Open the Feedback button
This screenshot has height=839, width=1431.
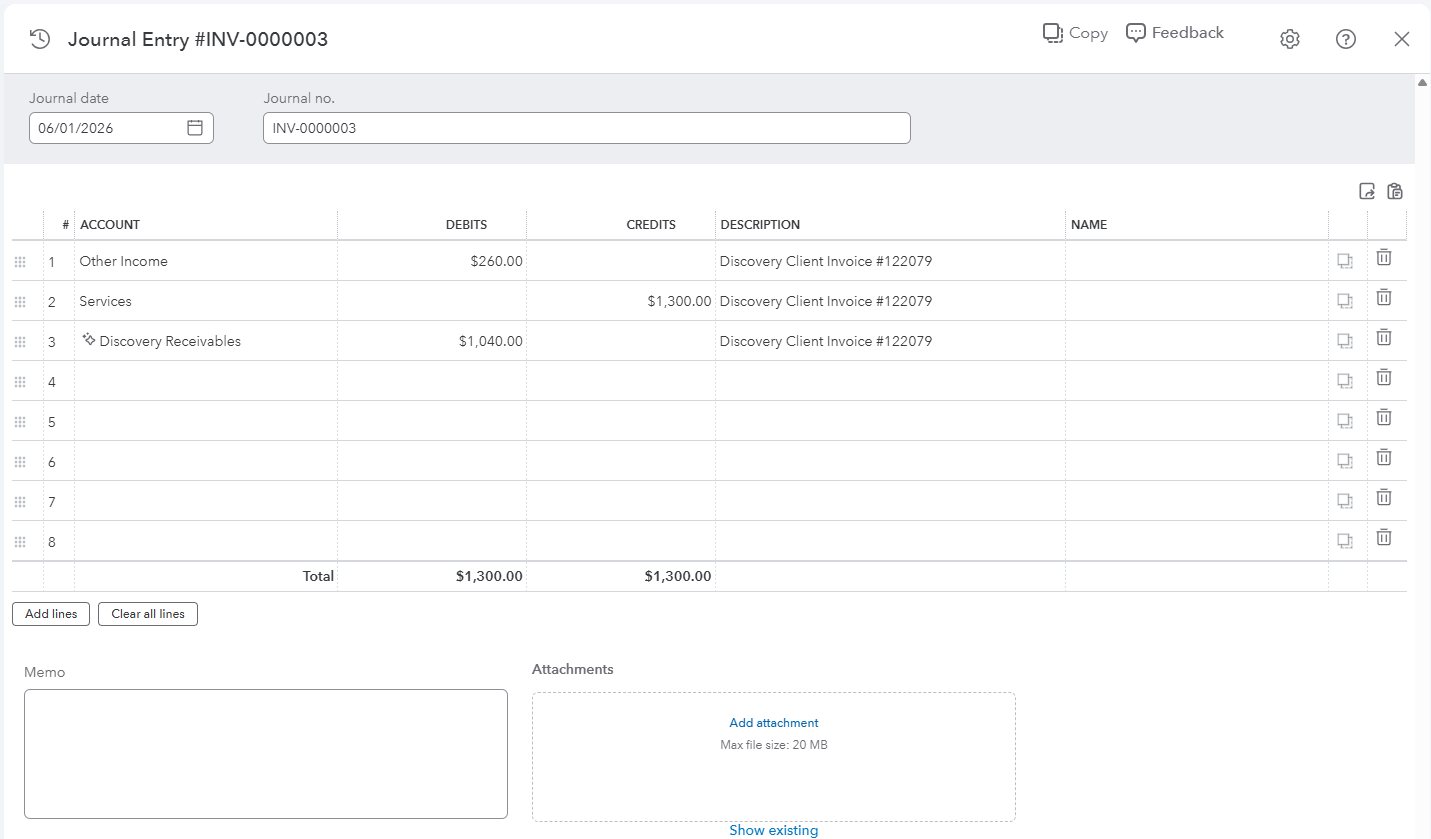[x=1175, y=33]
